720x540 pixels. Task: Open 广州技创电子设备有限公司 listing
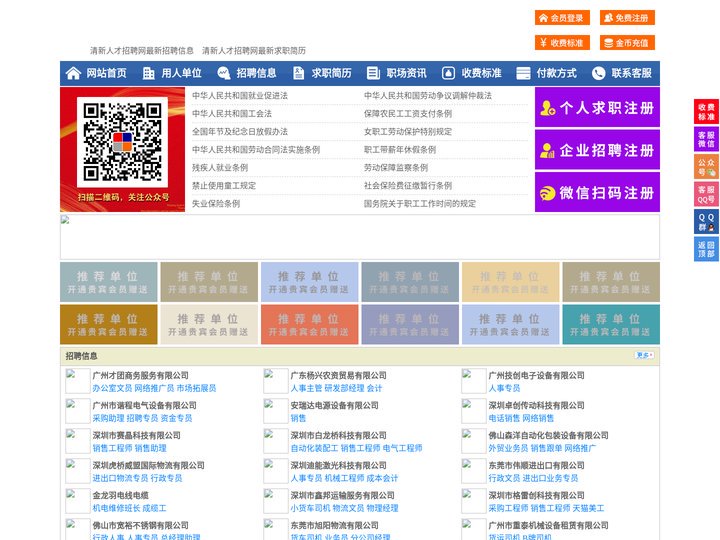536,376
